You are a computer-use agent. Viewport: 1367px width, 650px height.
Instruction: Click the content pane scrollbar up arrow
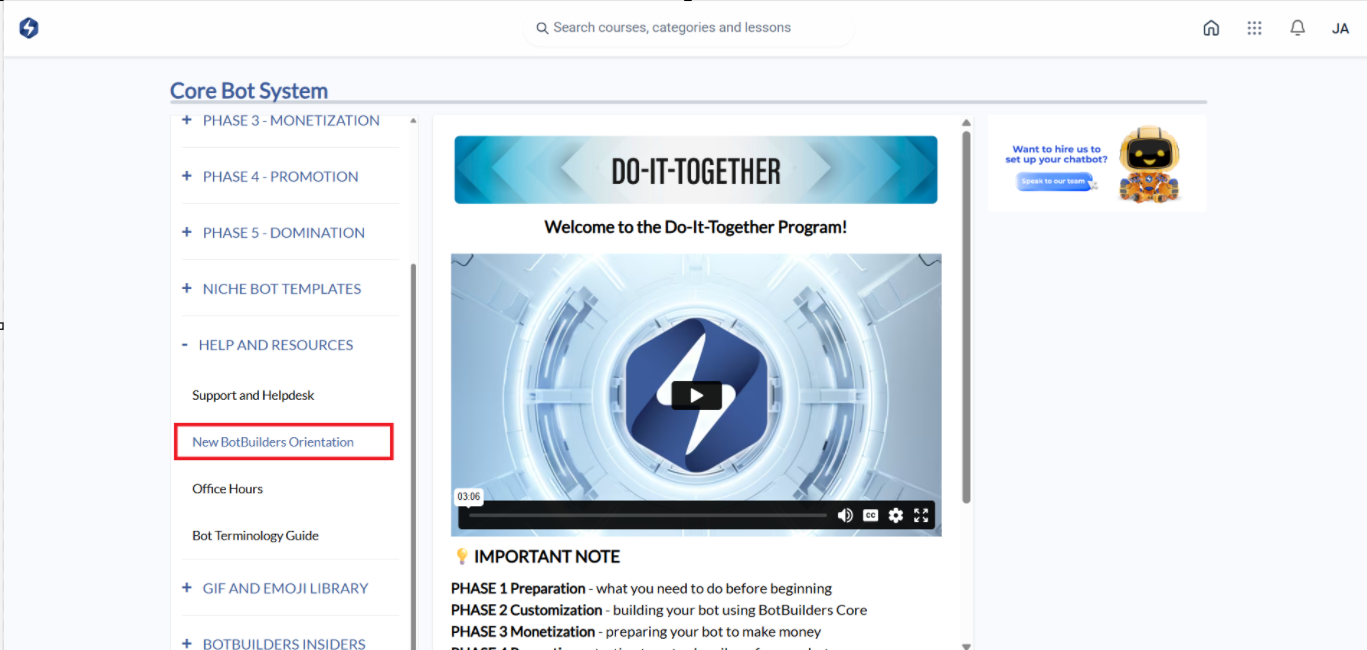pyautogui.click(x=966, y=123)
